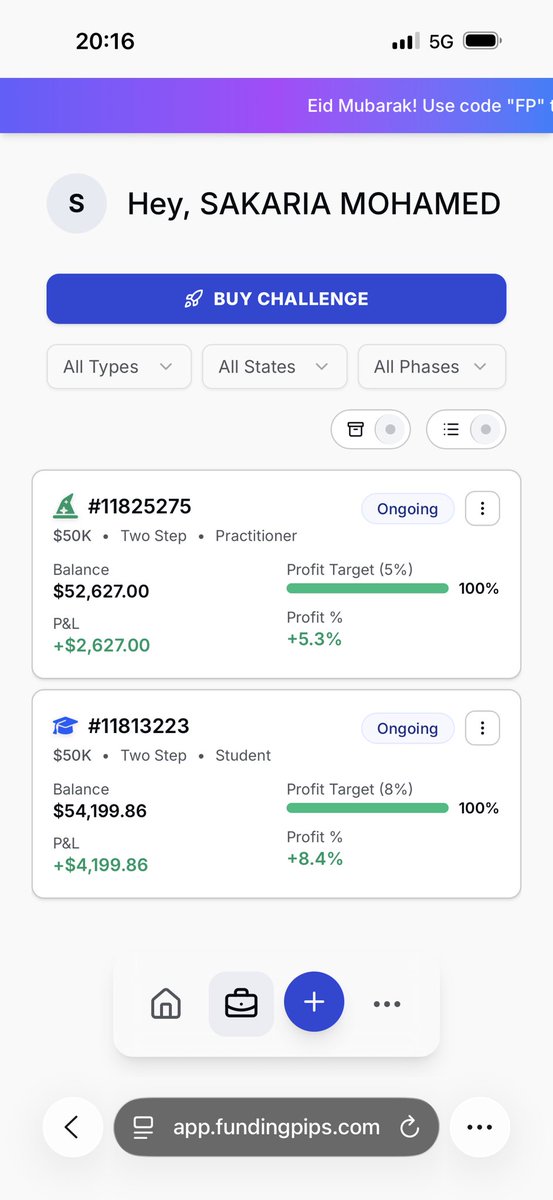Screen dimensions: 553x1200
Task: Go to Home in bottom navigation
Action: tap(166, 1003)
